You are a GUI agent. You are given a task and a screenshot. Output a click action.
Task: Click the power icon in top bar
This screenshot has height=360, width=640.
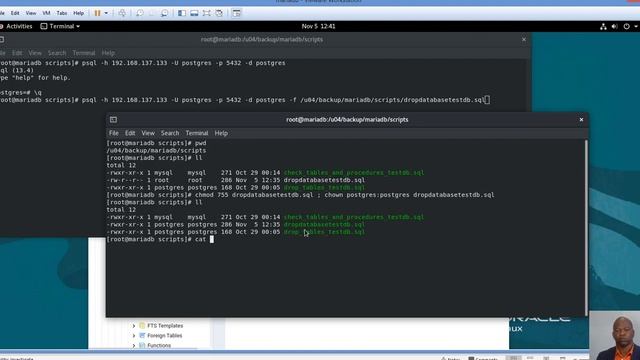pyautogui.click(x=627, y=27)
